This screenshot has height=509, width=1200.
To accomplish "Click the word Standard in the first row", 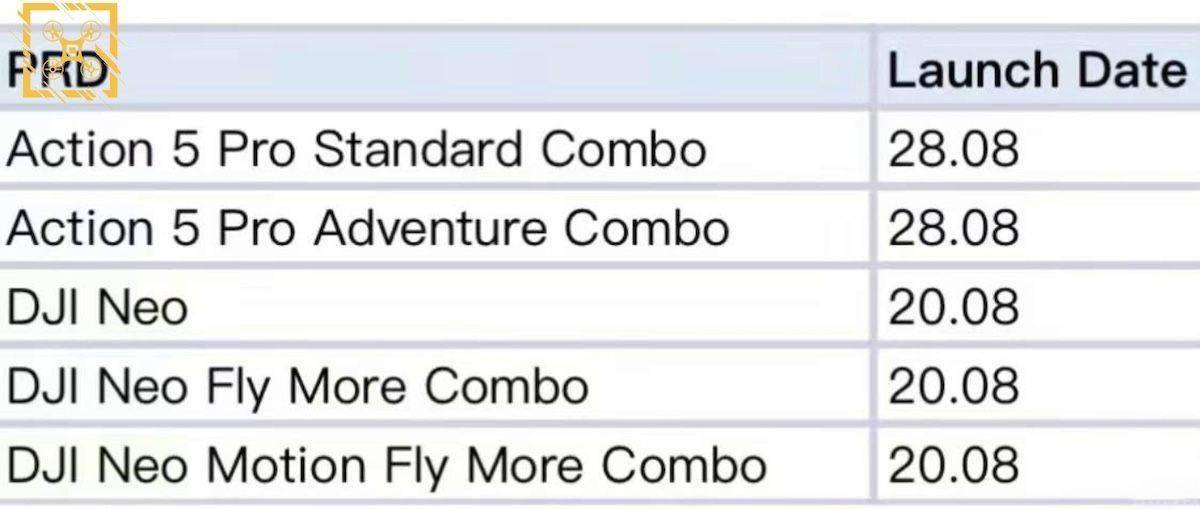I will pyautogui.click(x=418, y=150).
